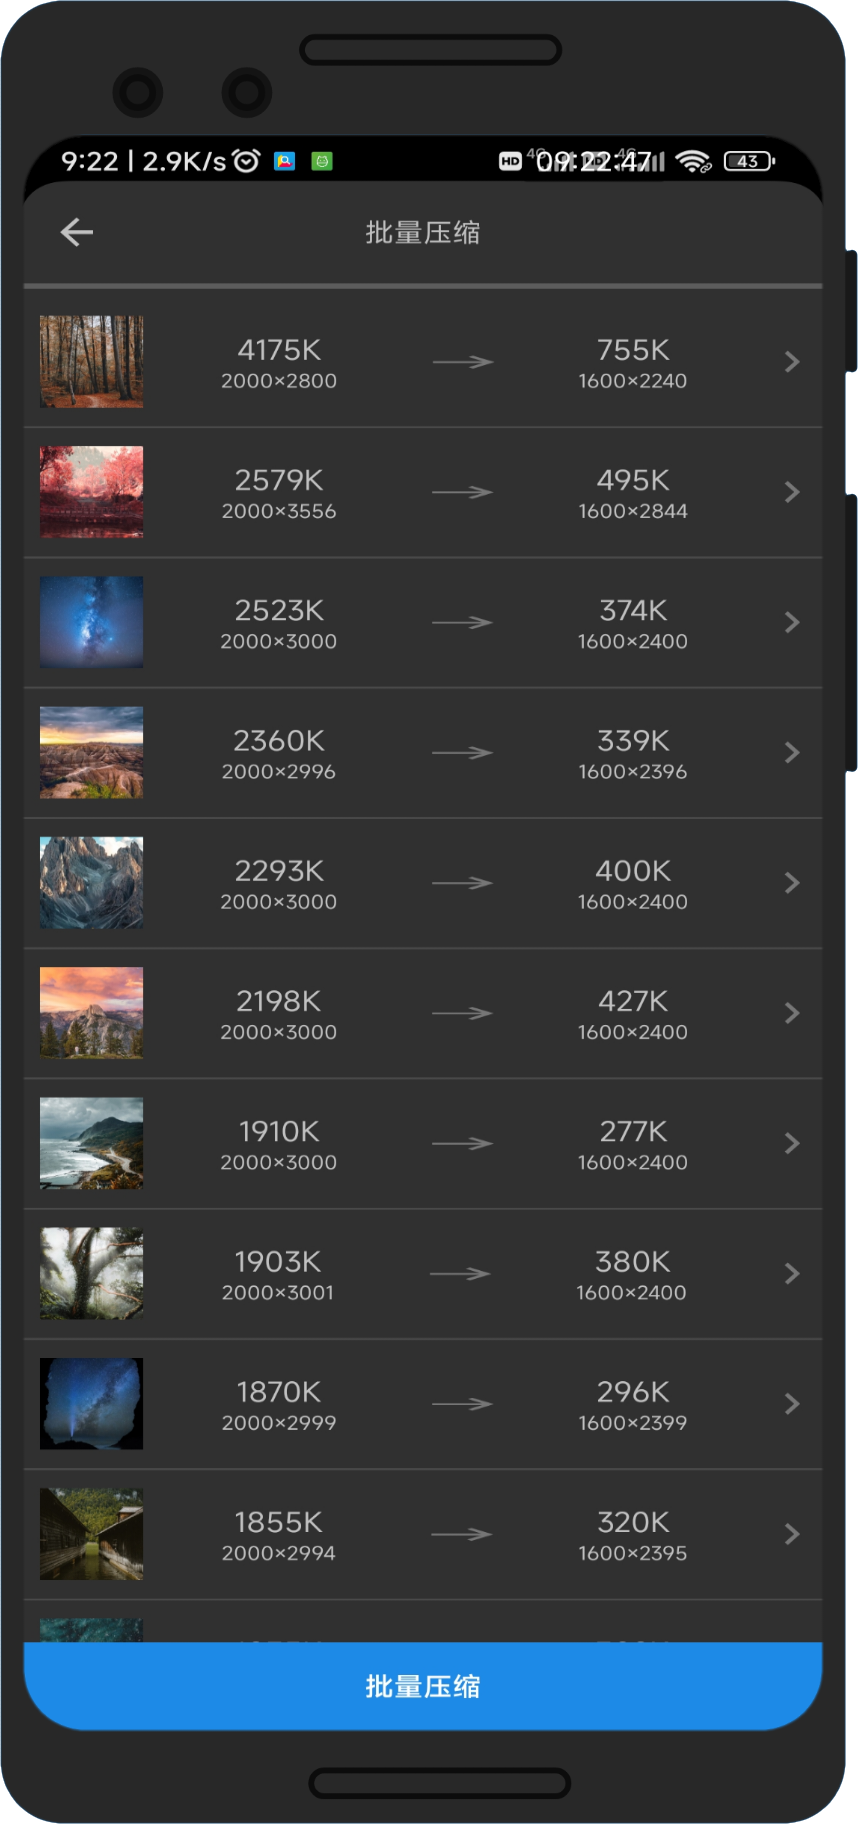
Task: Tap the blue gallery notification icon
Action: (285, 161)
